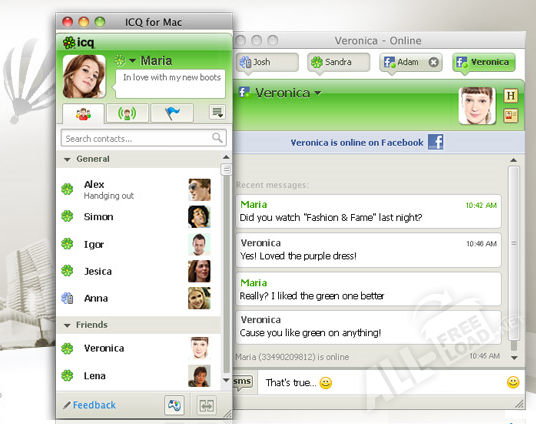536x424 pixels.
Task: Switch to Josh chat tab
Action: pos(267,62)
